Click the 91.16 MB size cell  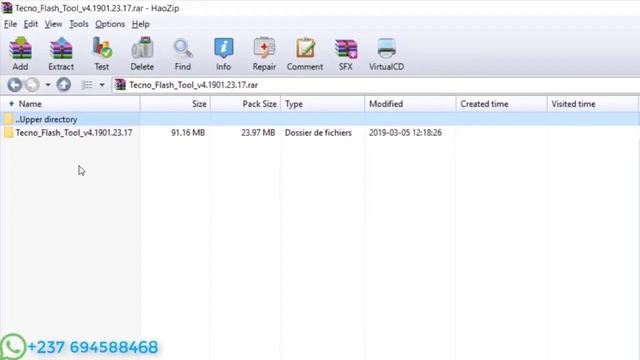(188, 133)
